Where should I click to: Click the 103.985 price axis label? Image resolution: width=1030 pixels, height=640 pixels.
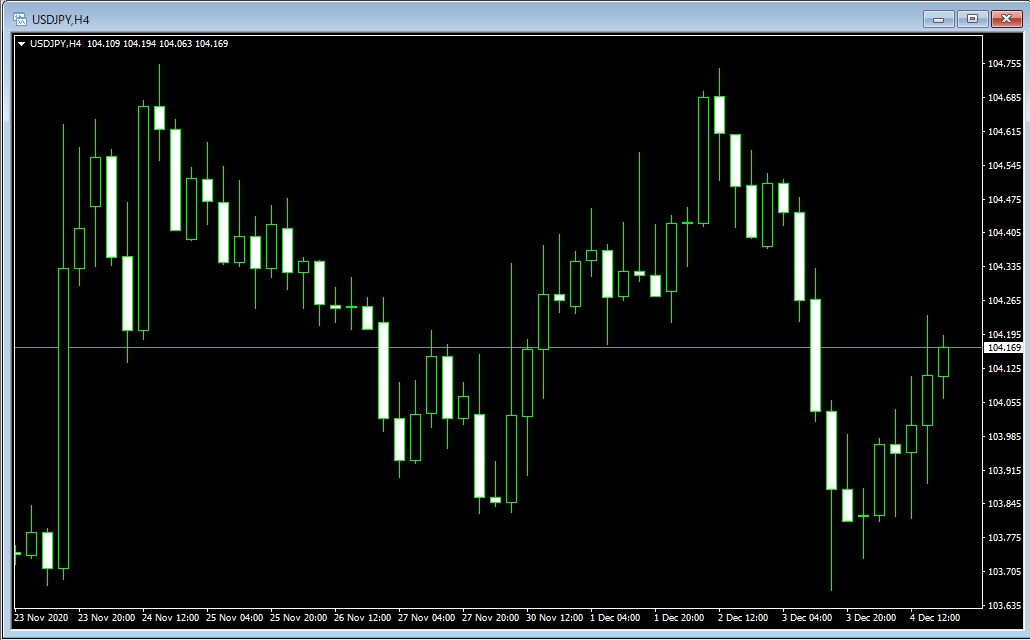(x=1004, y=437)
